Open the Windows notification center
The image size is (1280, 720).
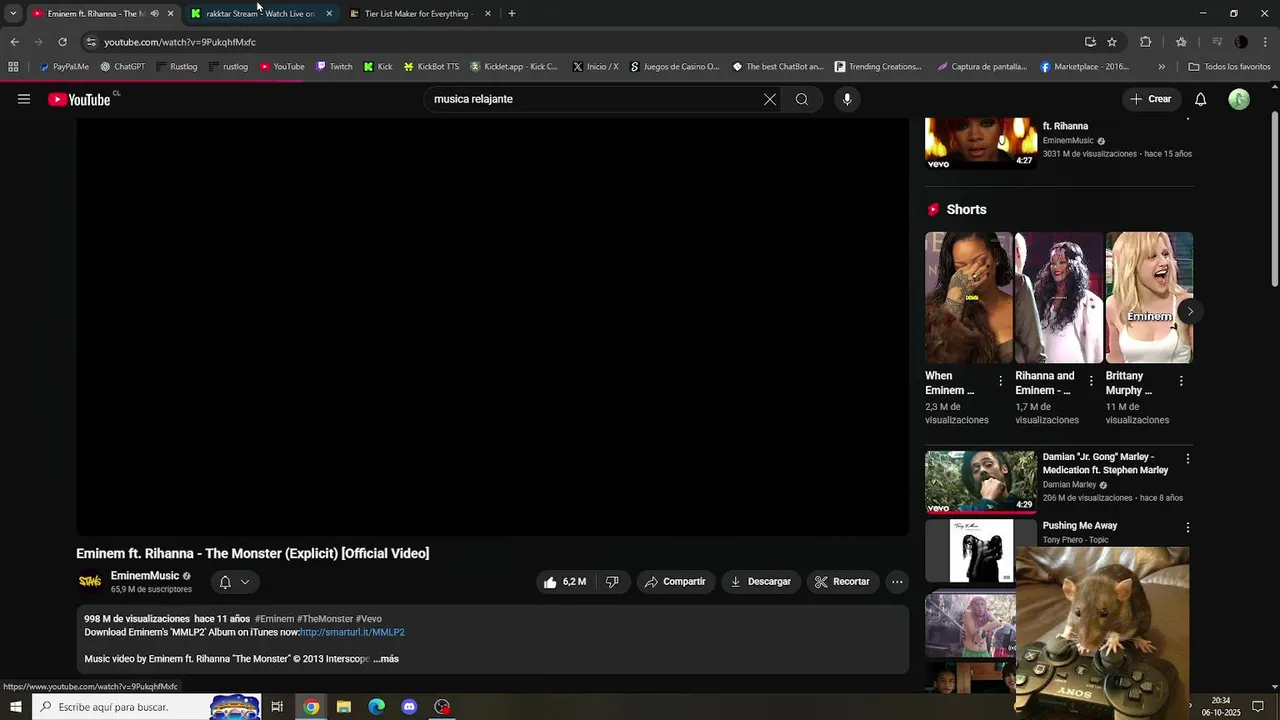pos(1258,707)
